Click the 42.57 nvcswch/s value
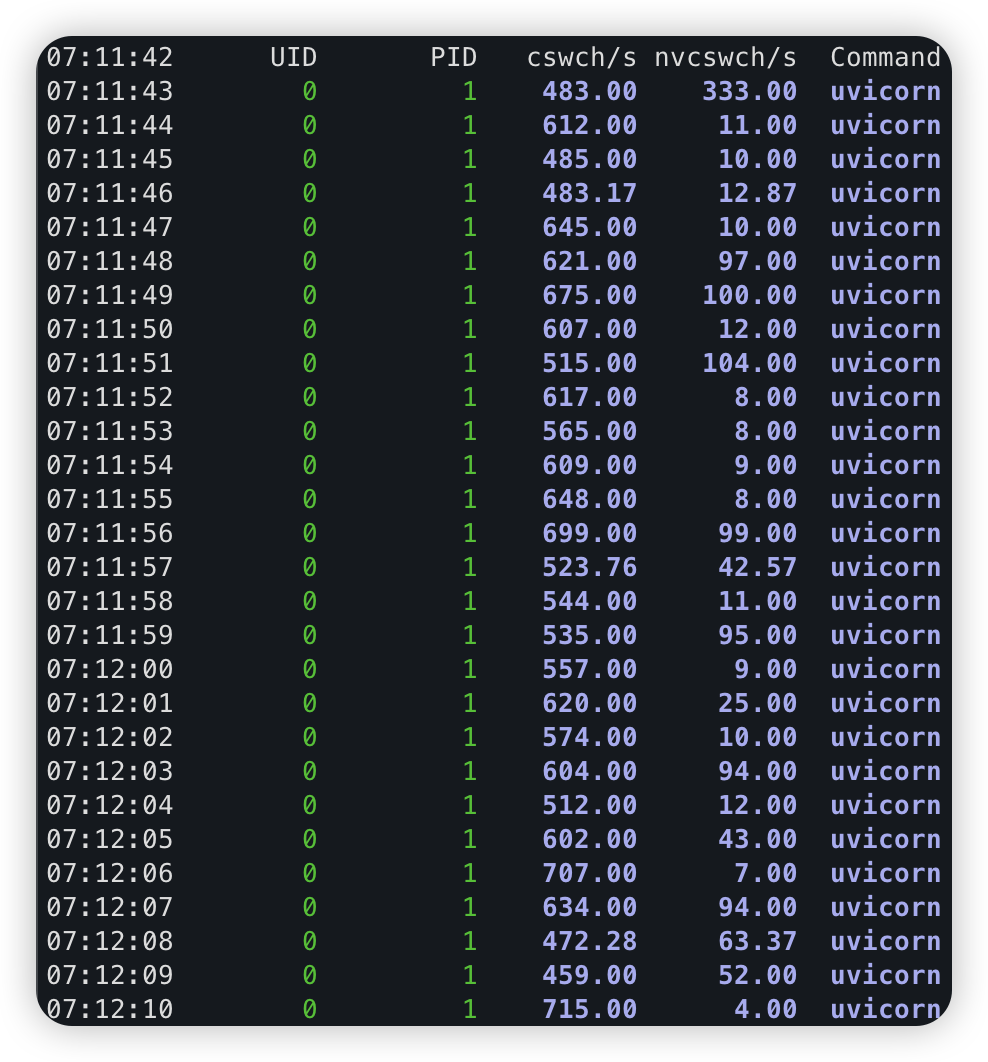 point(757,568)
